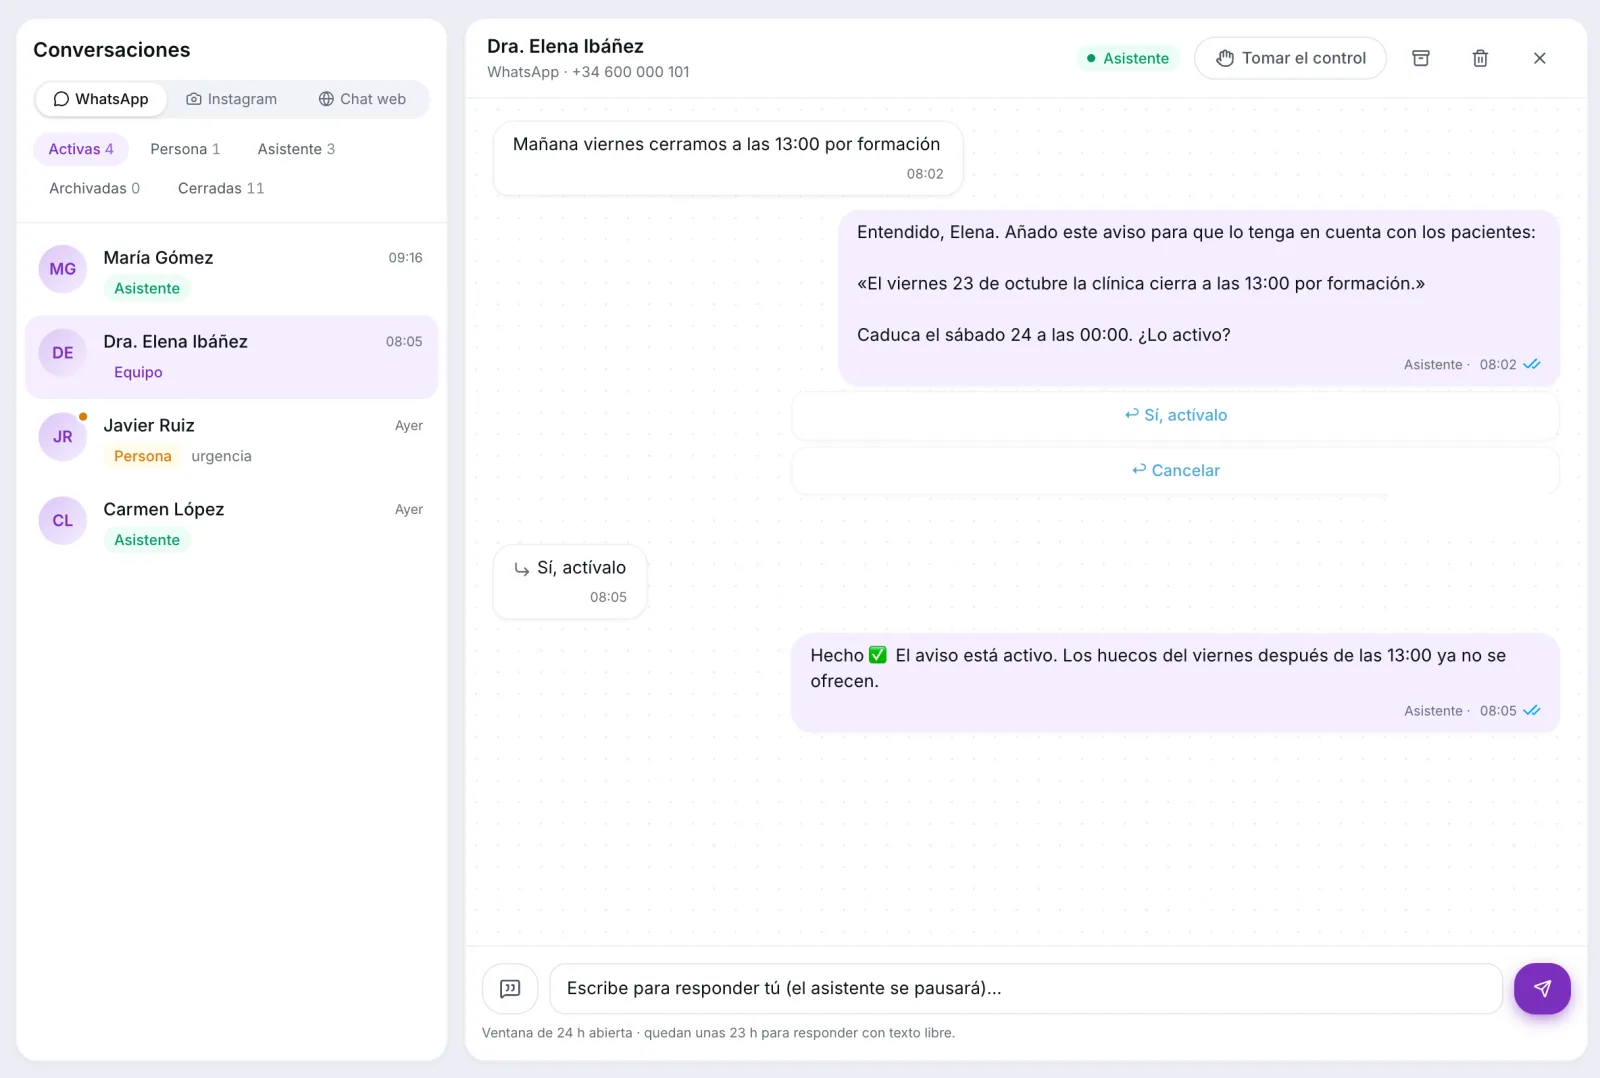The width and height of the screenshot is (1600, 1078).
Task: Click the Asistente status badge in header
Action: tap(1128, 58)
